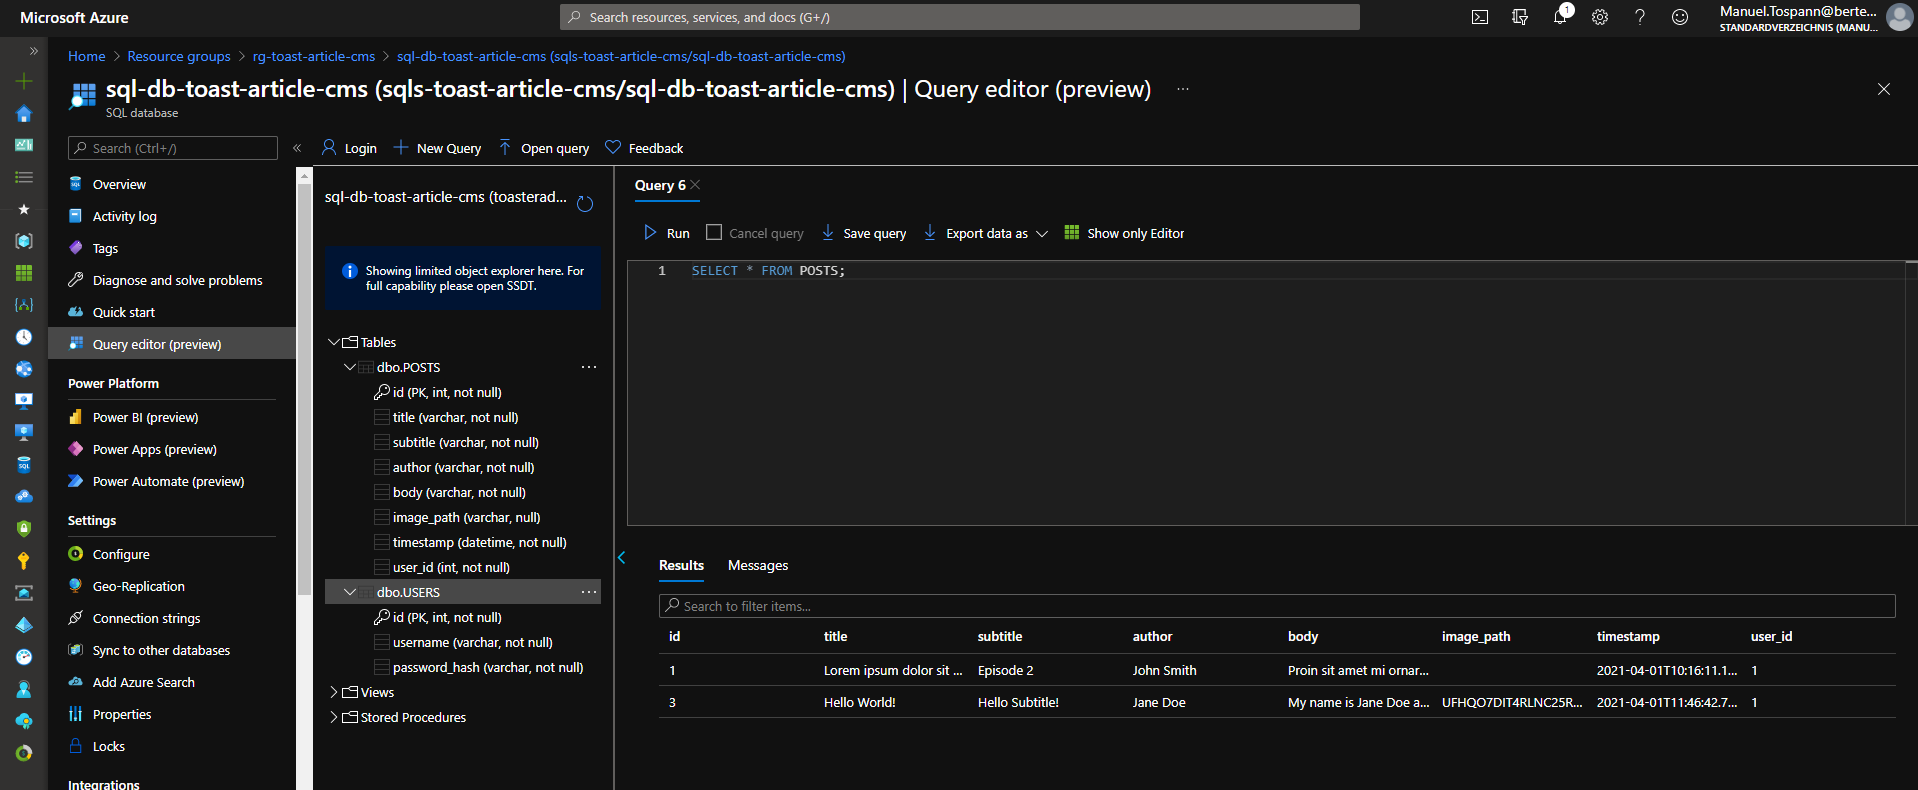Image resolution: width=1918 pixels, height=790 pixels.
Task: Open Export data as dropdown
Action: [x=985, y=233]
